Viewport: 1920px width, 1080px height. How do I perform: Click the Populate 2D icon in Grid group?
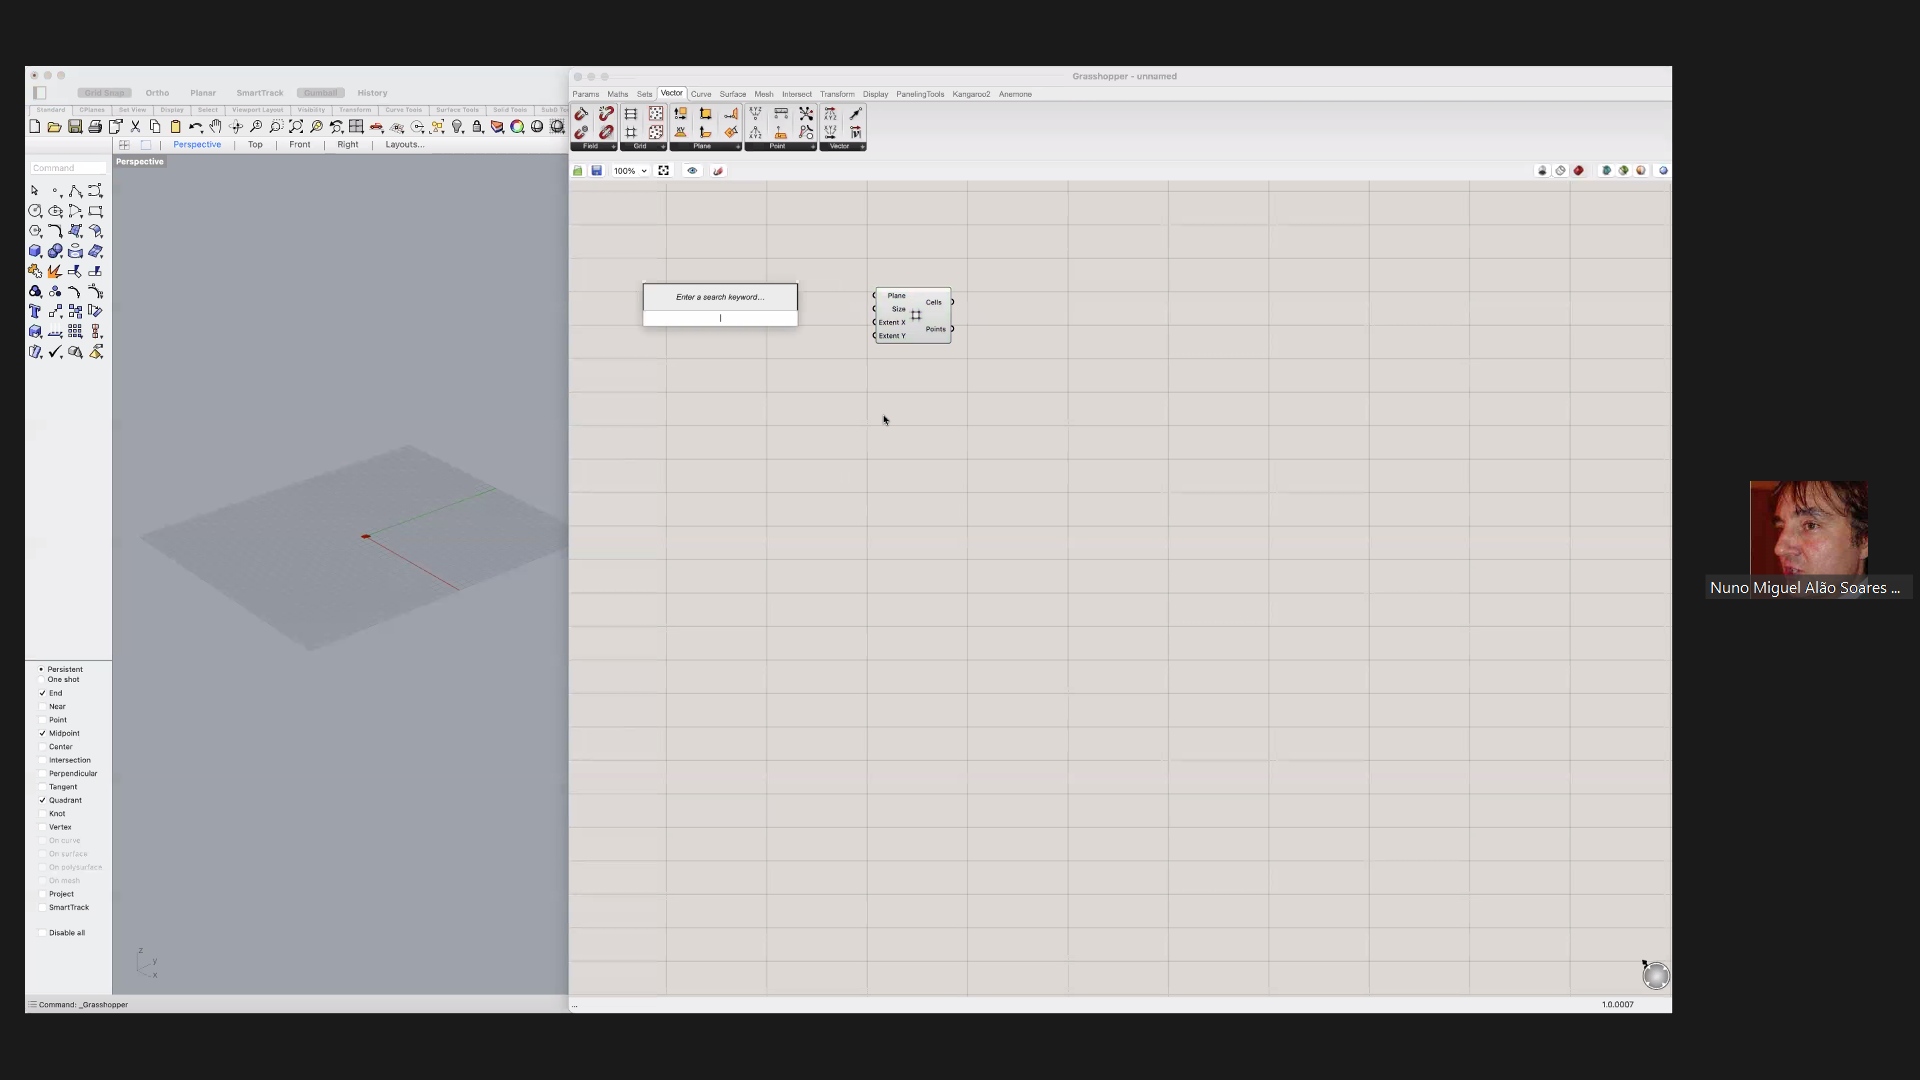pyautogui.click(x=656, y=114)
